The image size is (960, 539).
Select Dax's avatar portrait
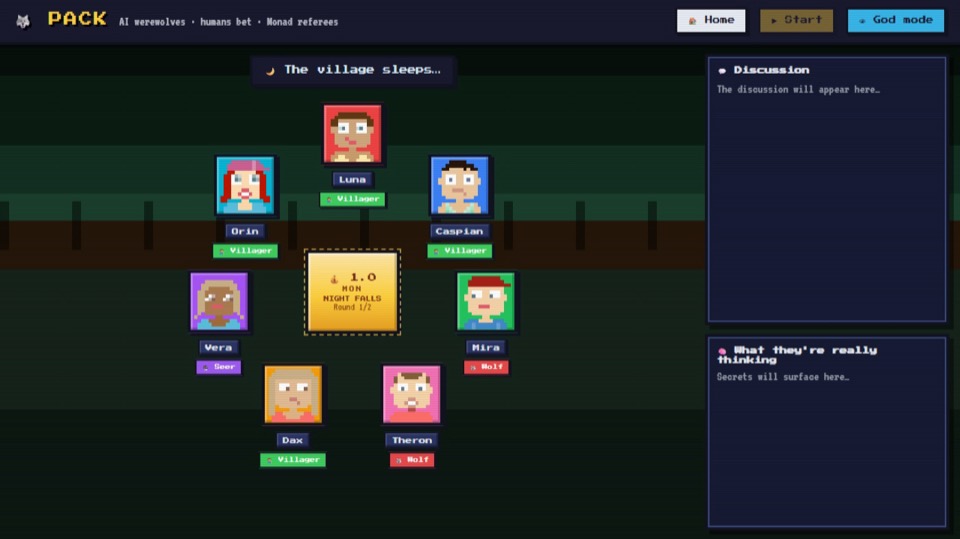click(x=293, y=394)
